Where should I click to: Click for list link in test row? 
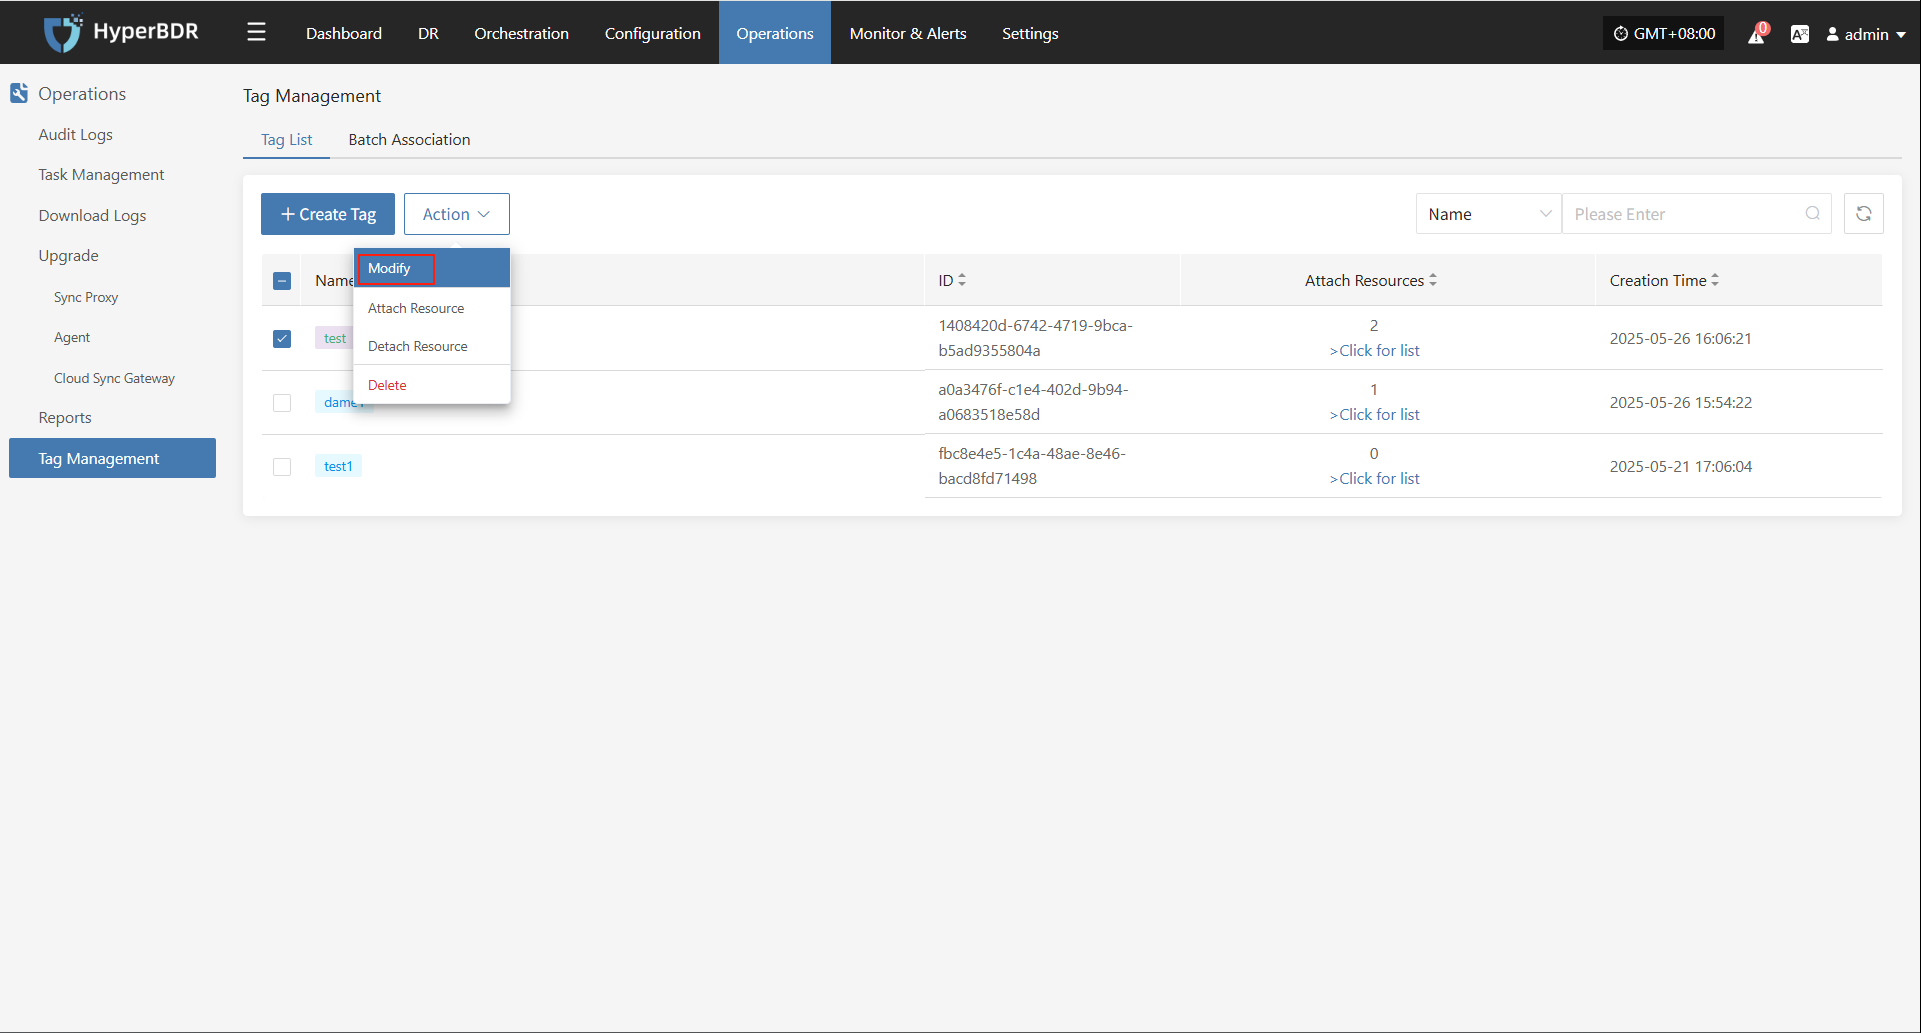(1374, 351)
